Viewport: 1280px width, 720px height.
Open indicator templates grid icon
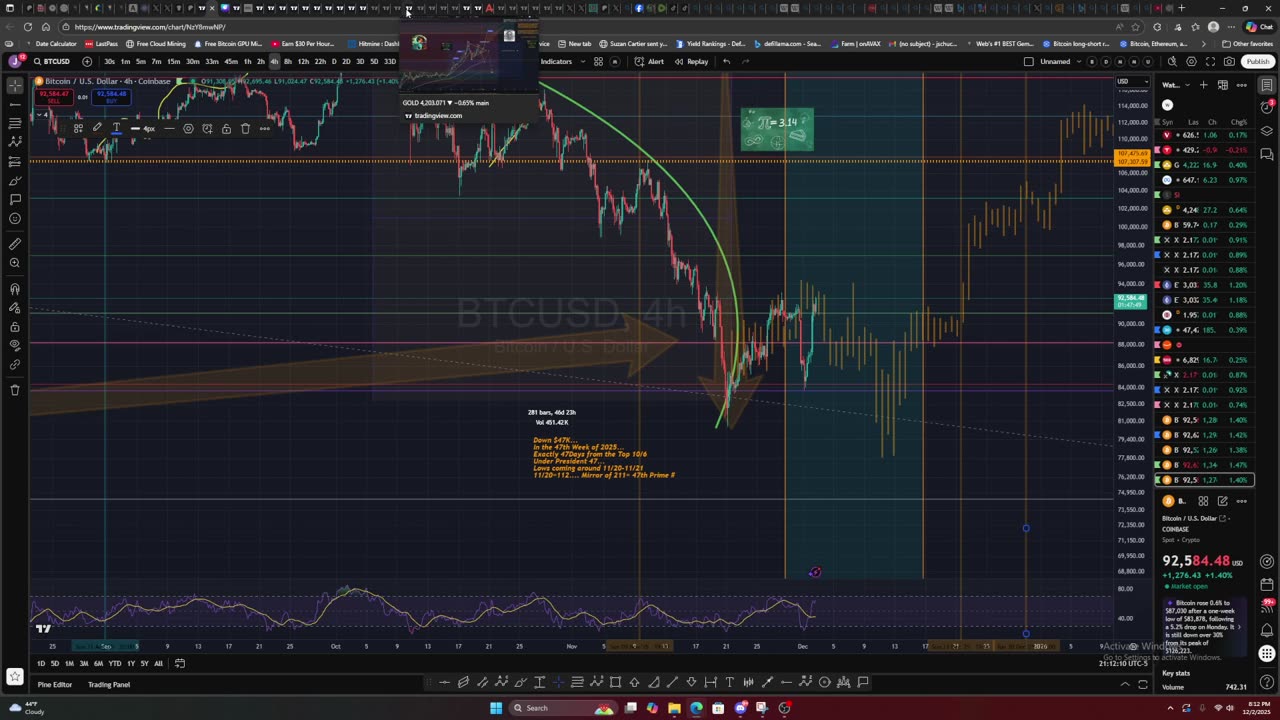tap(598, 62)
